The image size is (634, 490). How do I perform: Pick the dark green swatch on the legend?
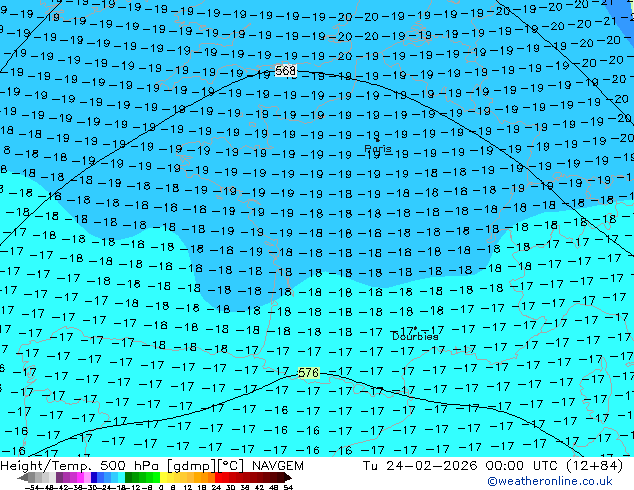click(x=129, y=477)
